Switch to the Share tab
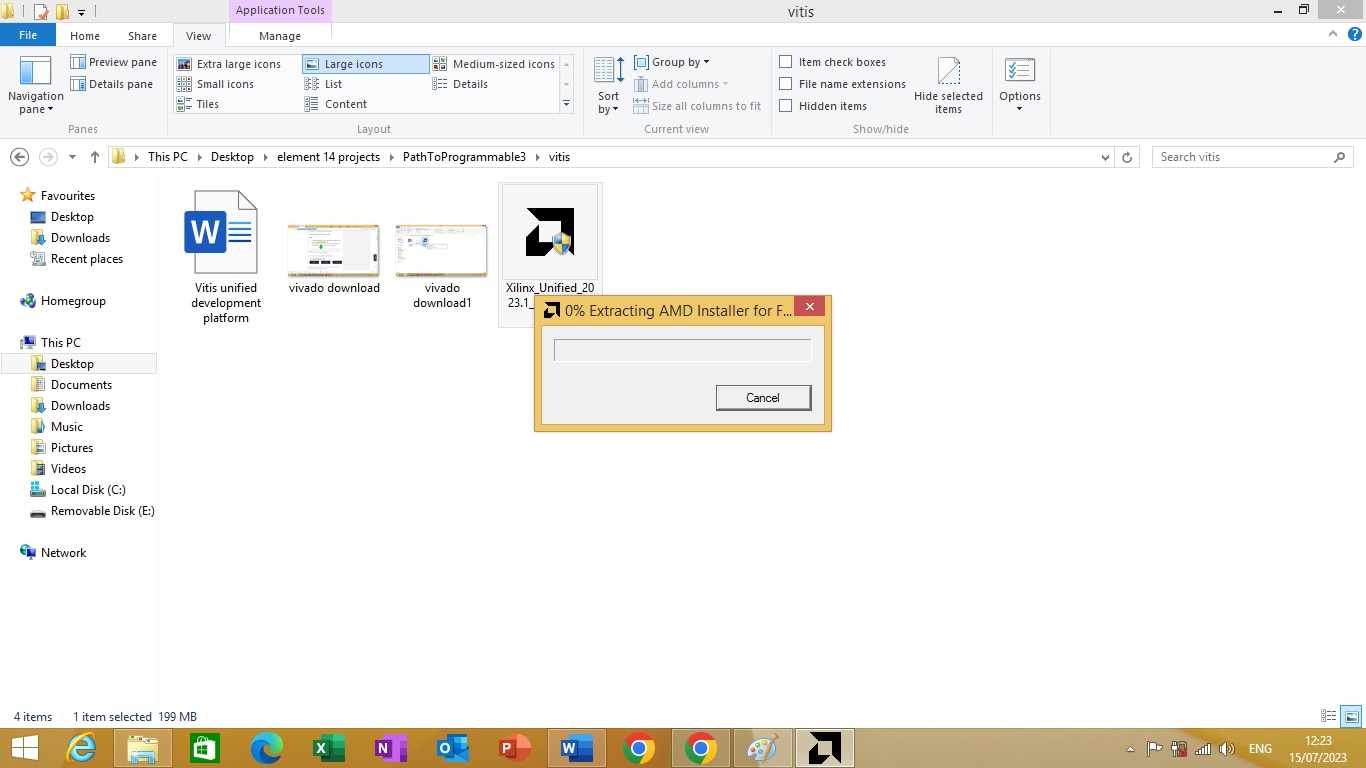 point(142,36)
